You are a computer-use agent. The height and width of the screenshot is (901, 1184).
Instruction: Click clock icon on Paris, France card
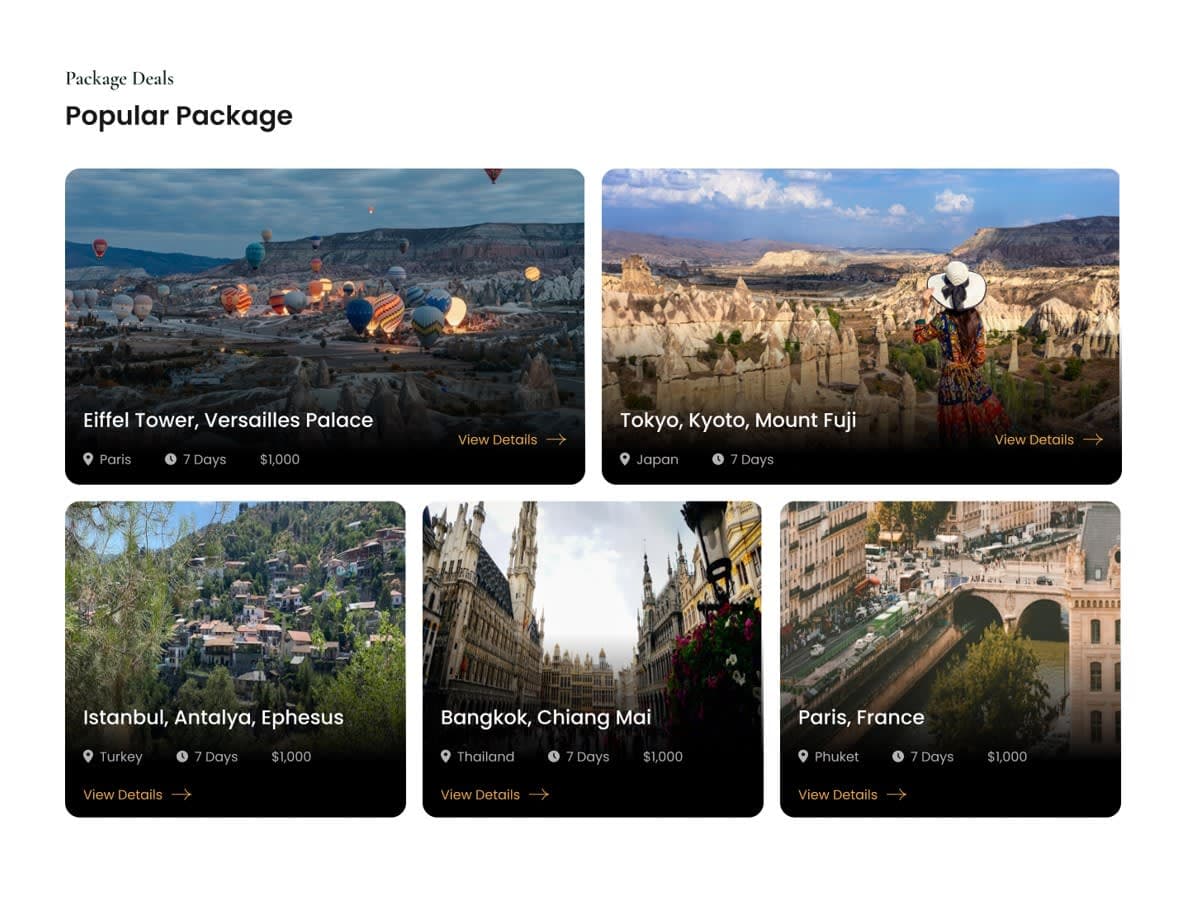point(898,756)
